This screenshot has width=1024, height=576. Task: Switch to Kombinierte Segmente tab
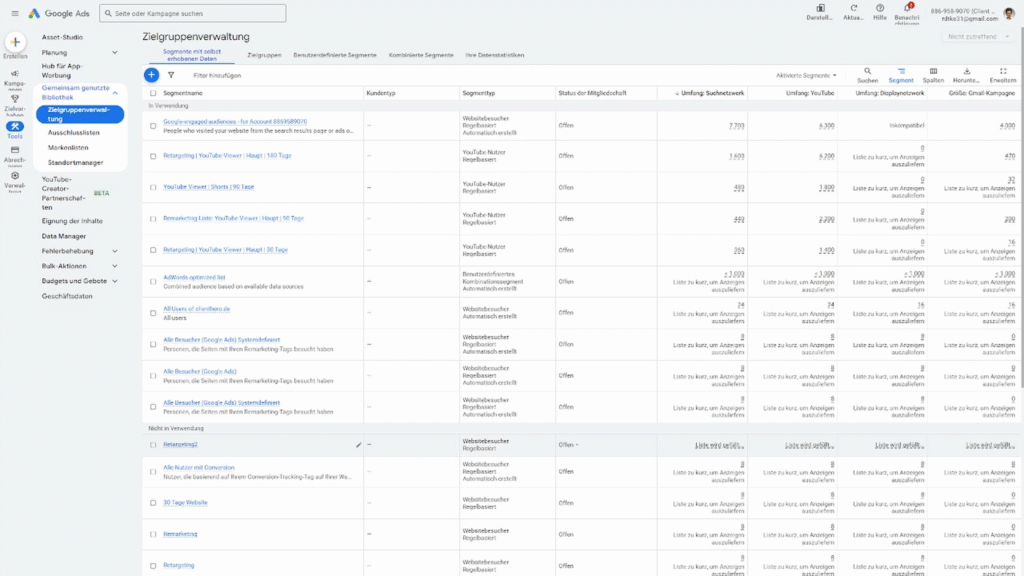(421, 55)
